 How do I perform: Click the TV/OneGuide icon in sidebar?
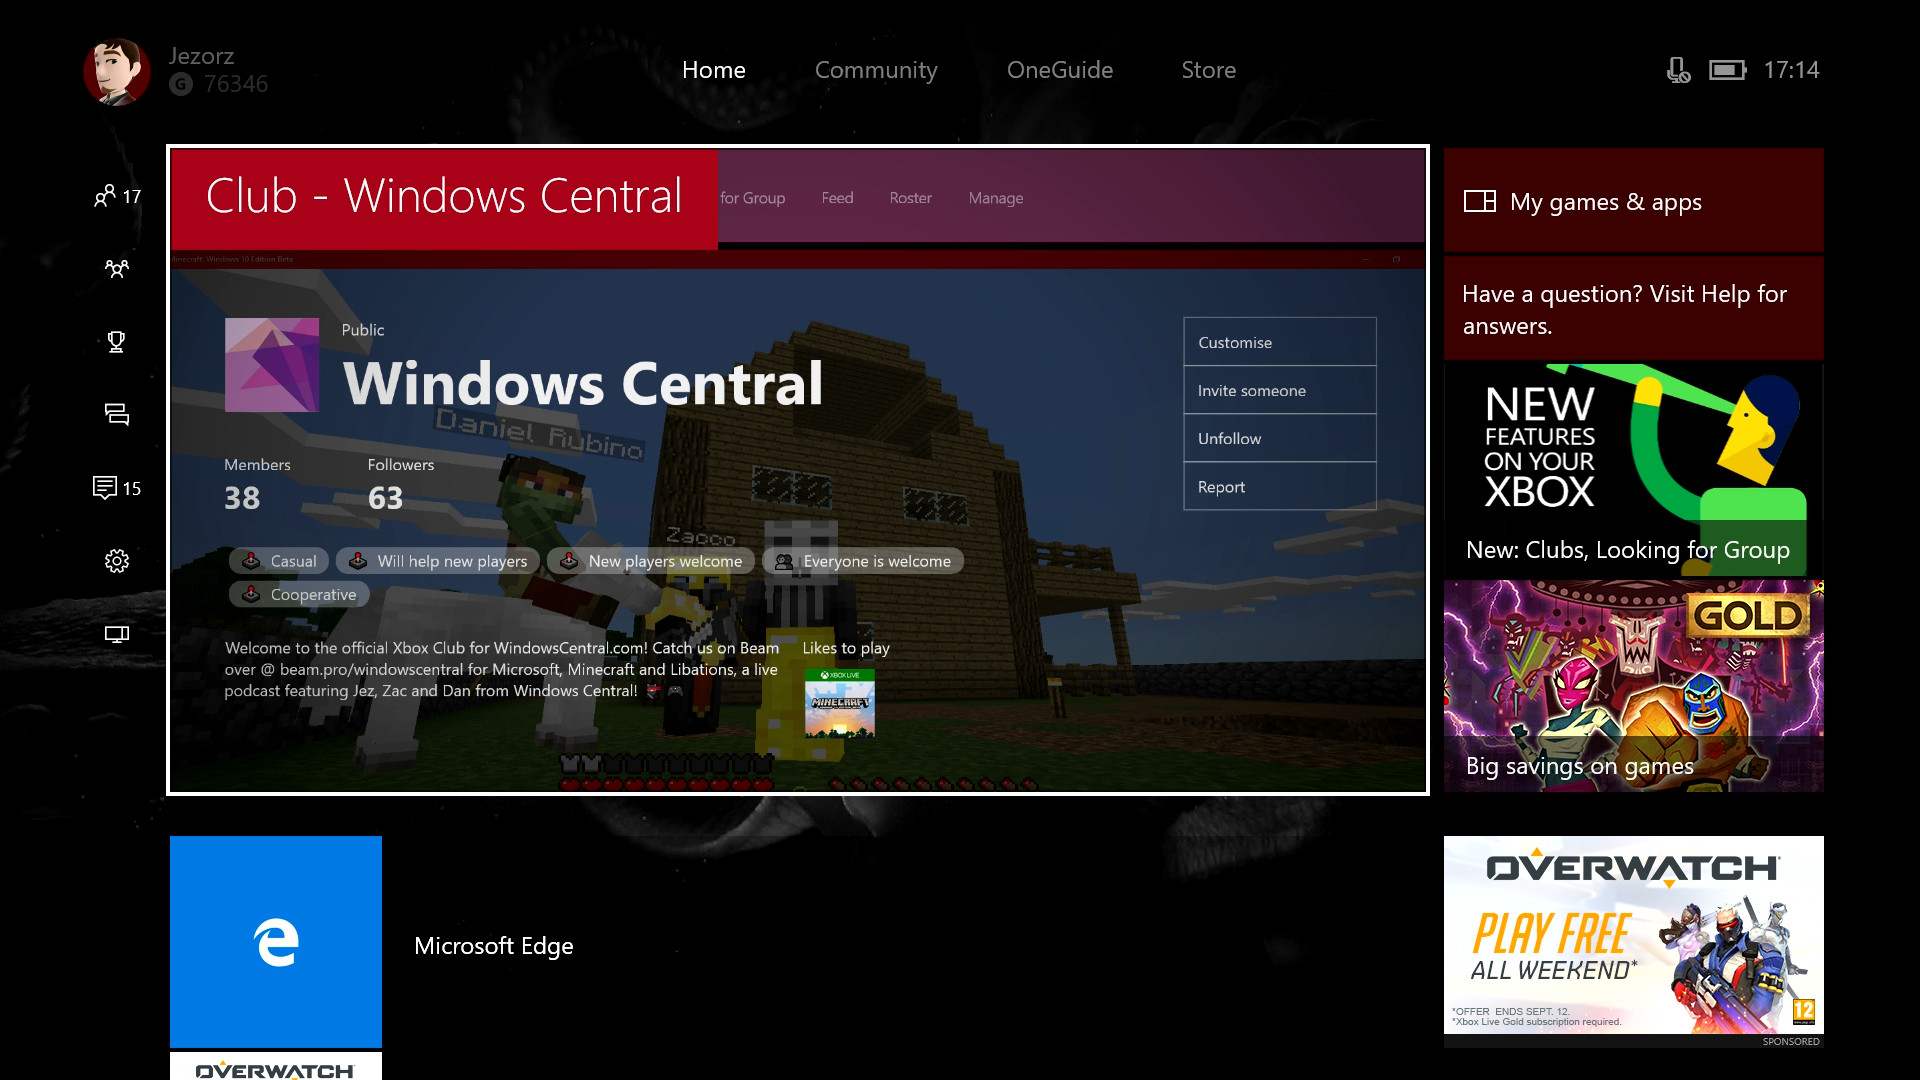[x=116, y=634]
